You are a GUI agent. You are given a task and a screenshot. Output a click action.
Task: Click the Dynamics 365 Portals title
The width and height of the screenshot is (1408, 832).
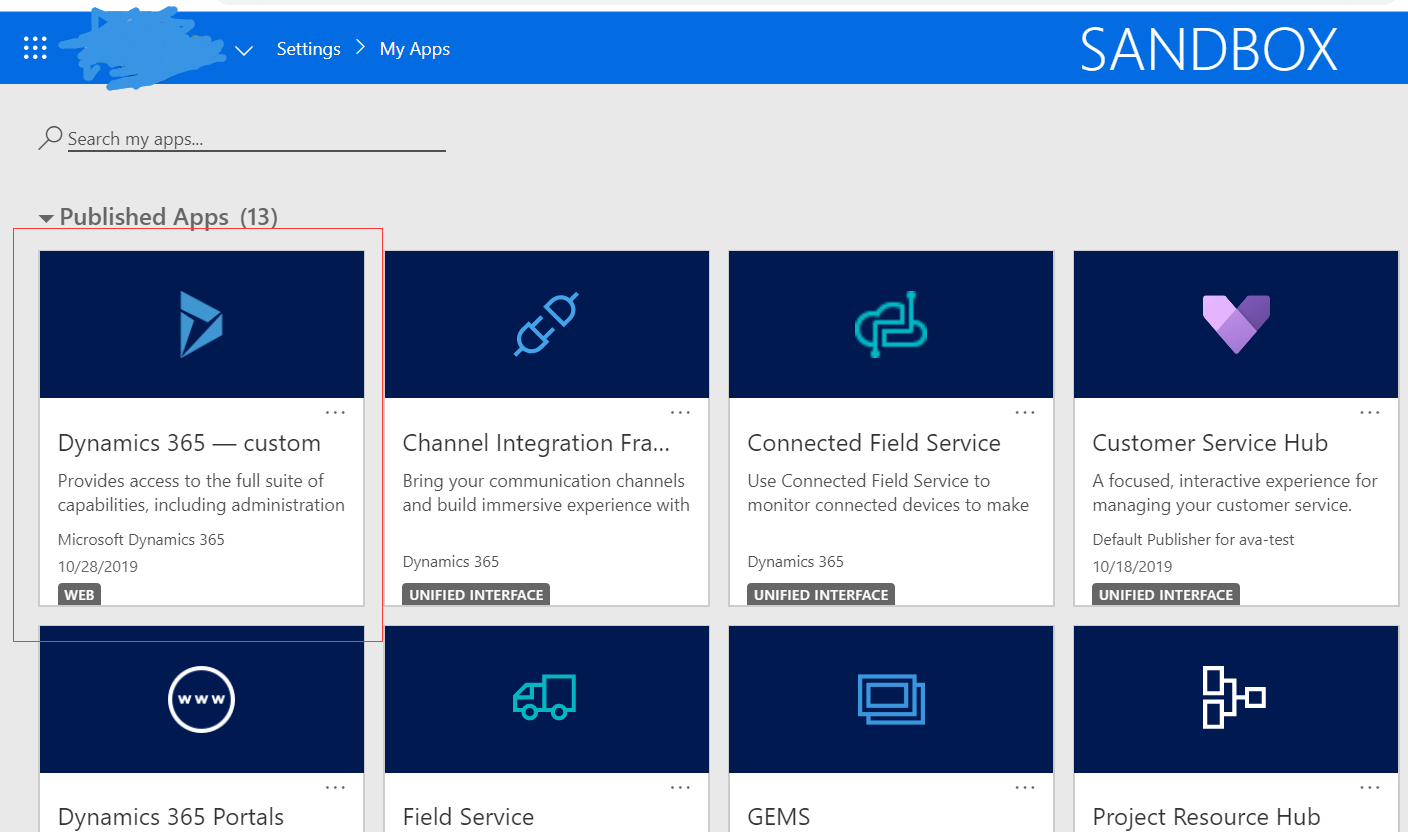click(x=171, y=817)
